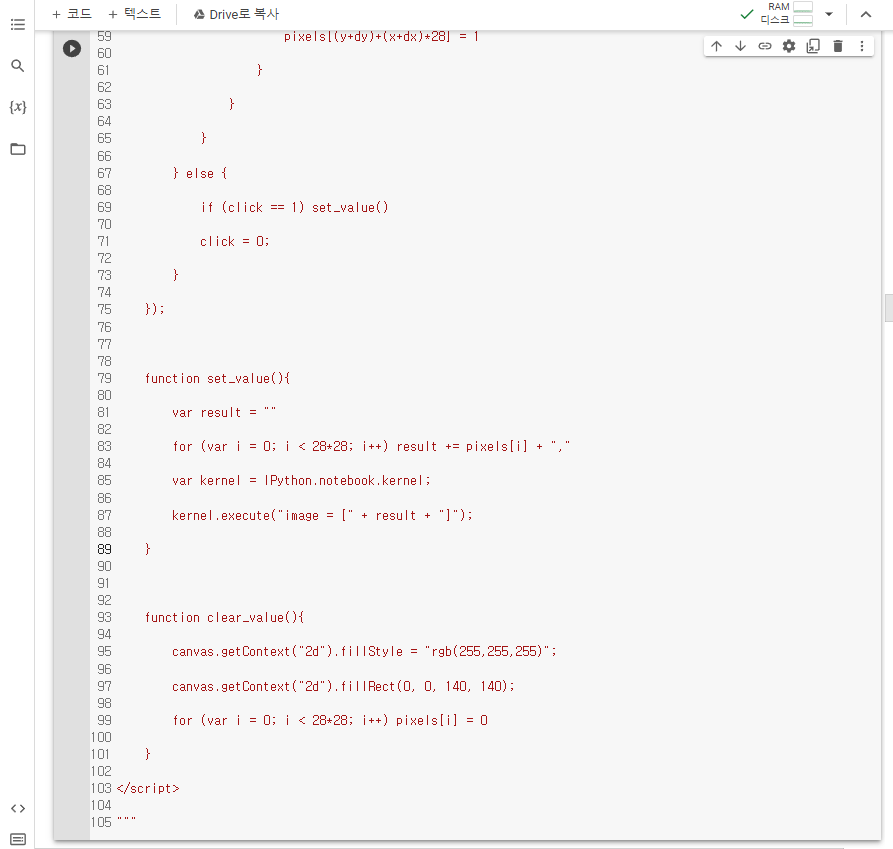Screen dimensions: 893x849
Task: Run the cell with play button
Action: (72, 48)
